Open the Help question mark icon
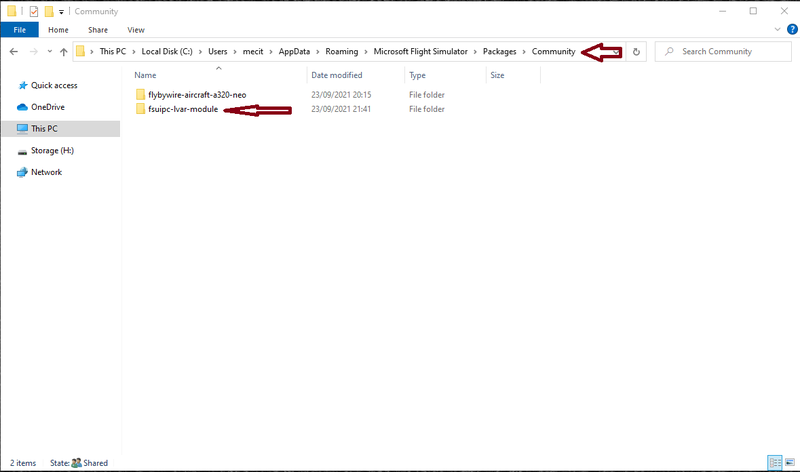This screenshot has height=472, width=800. click(x=792, y=30)
